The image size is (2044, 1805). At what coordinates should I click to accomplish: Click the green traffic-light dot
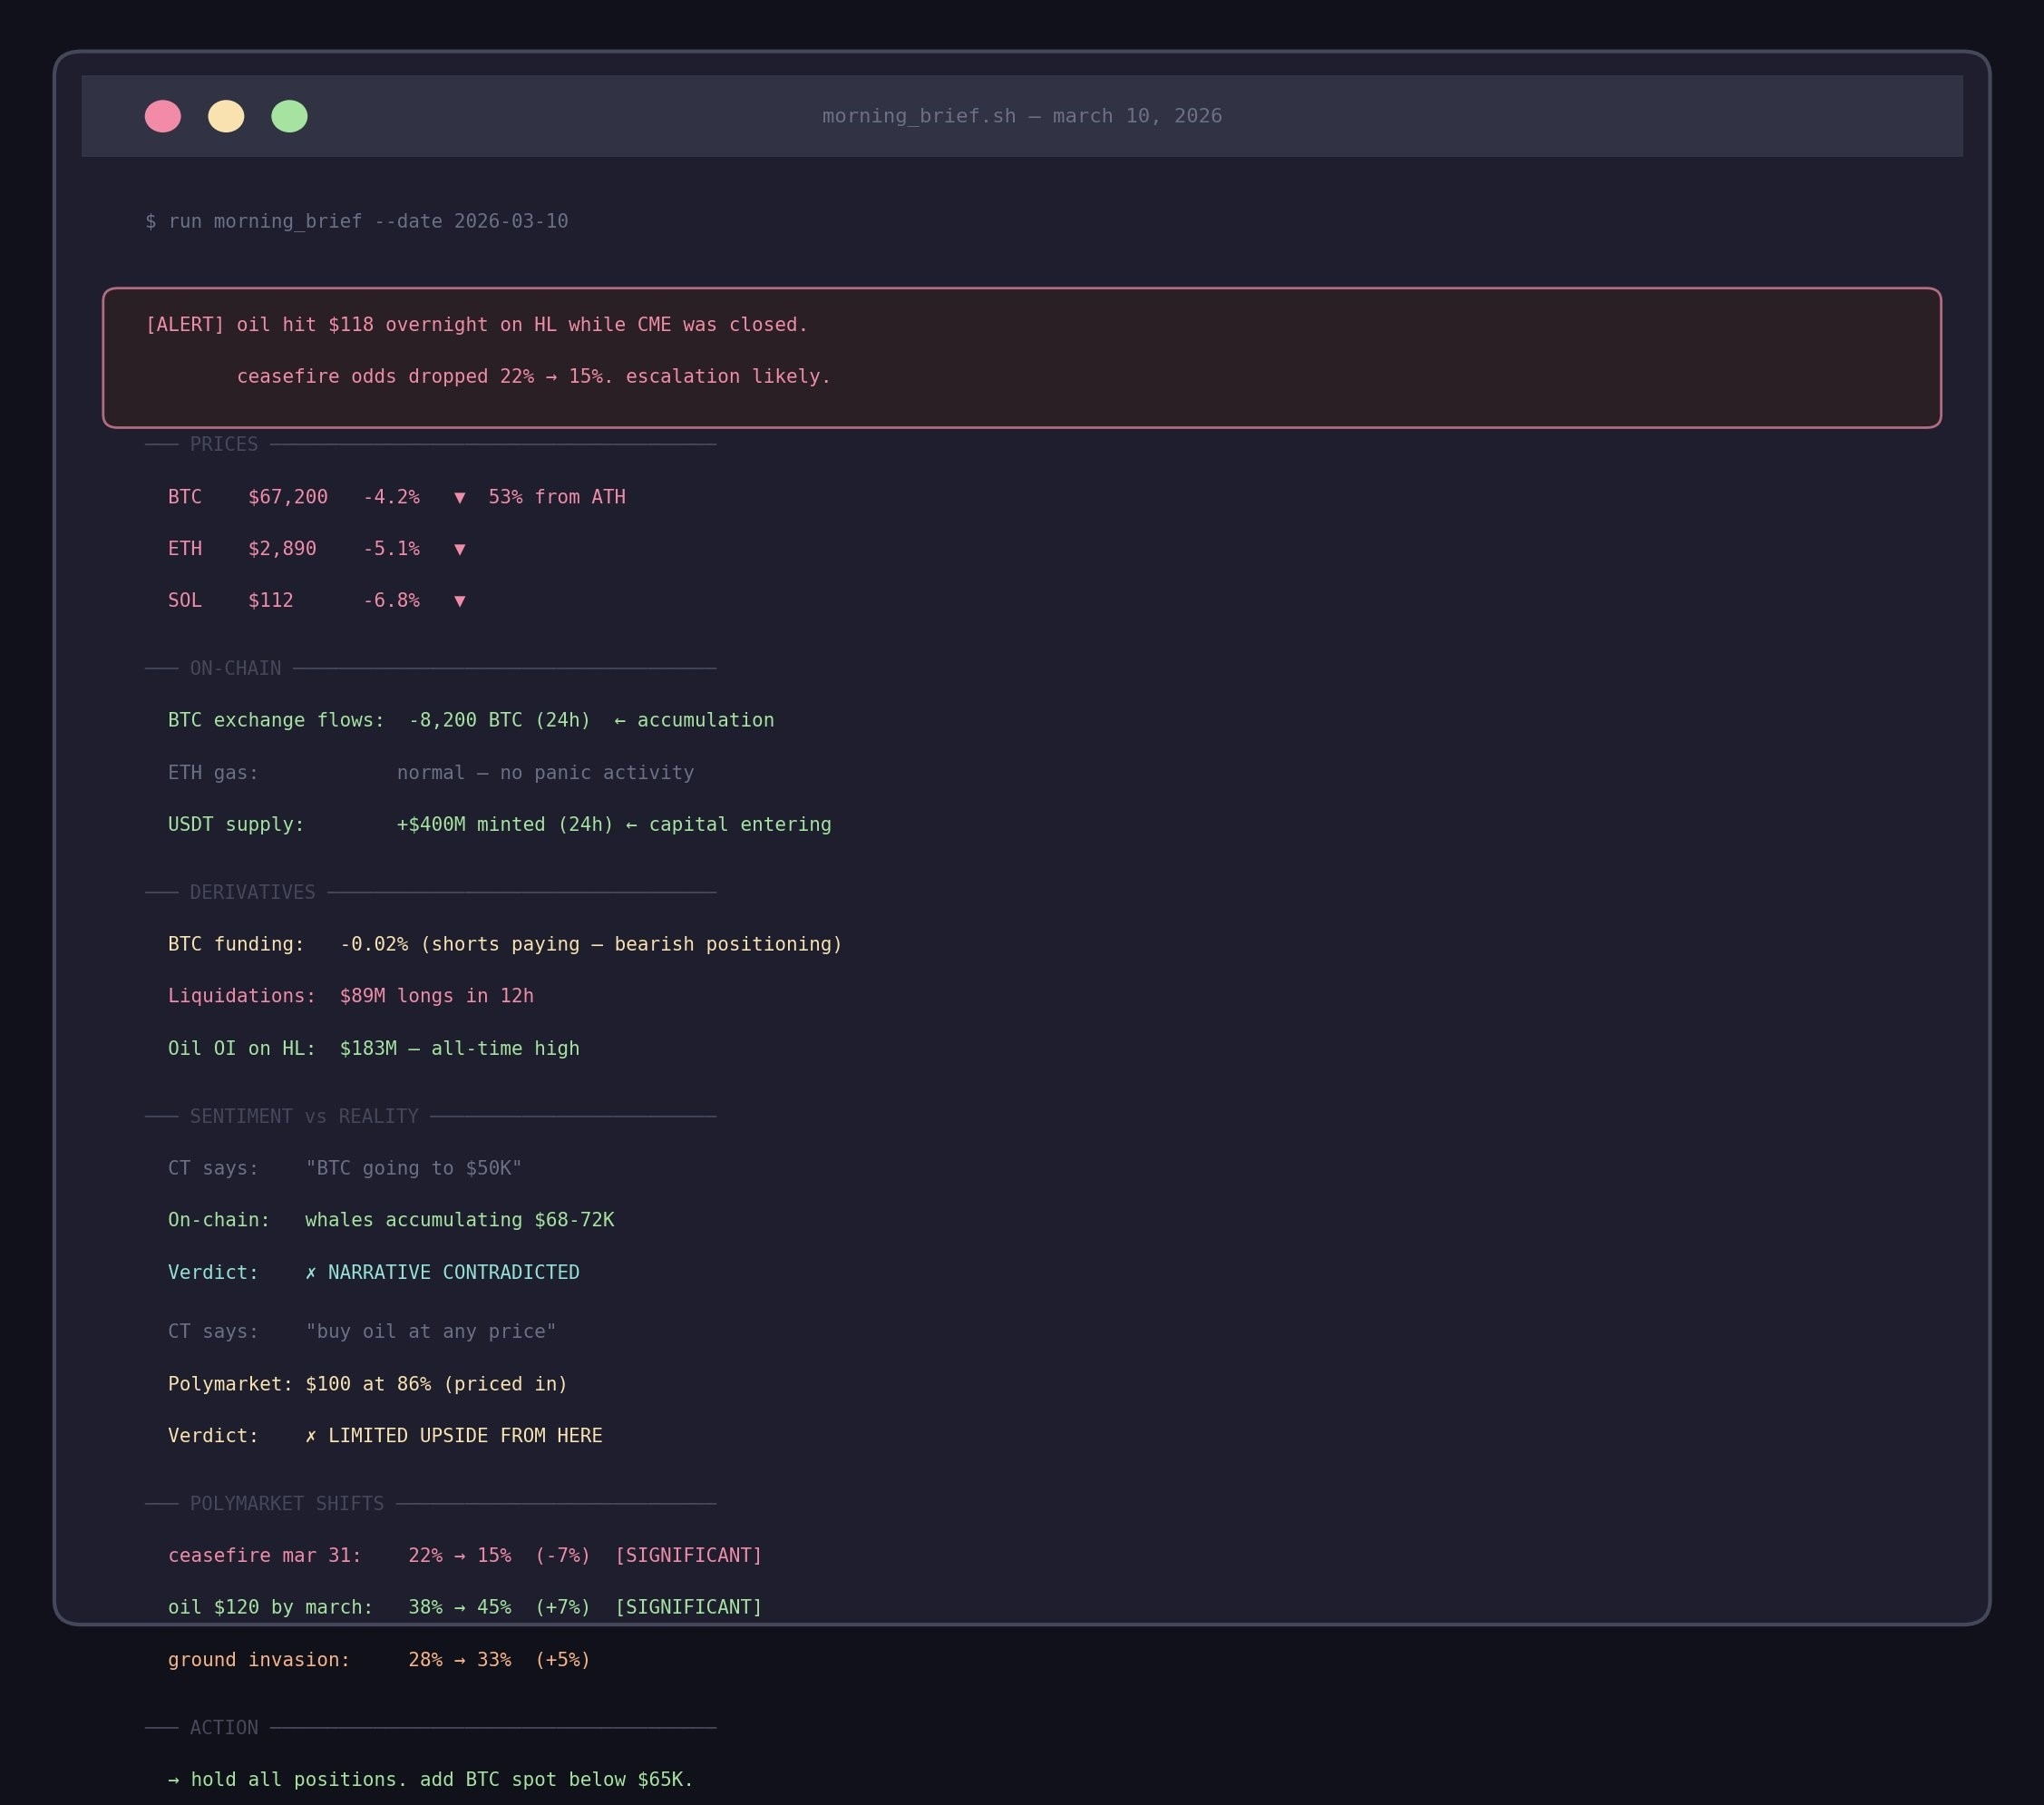(x=289, y=116)
